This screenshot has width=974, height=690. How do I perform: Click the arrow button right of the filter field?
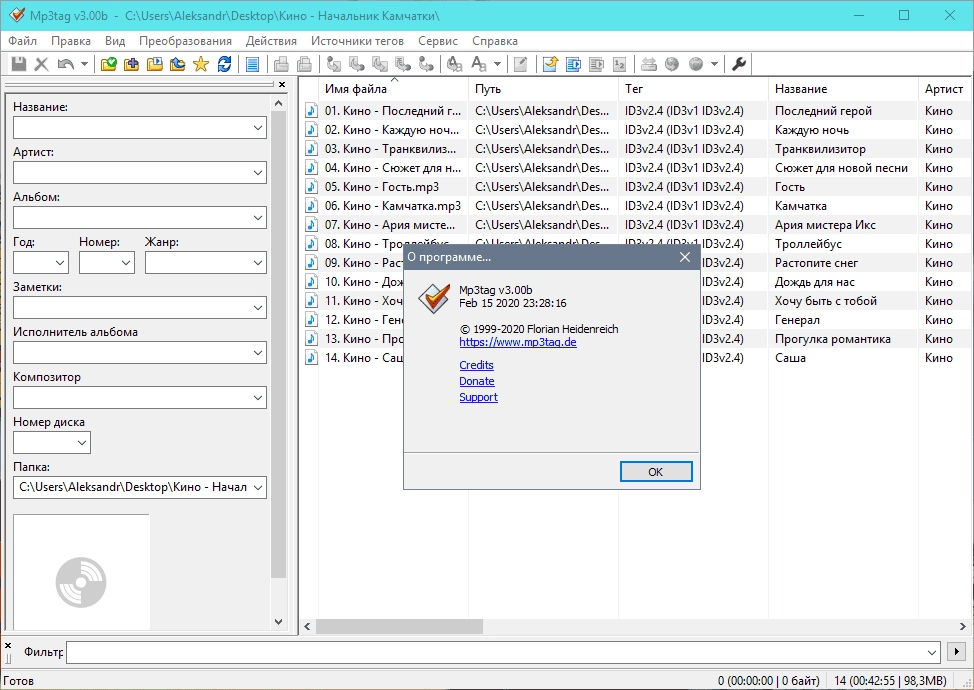[956, 651]
